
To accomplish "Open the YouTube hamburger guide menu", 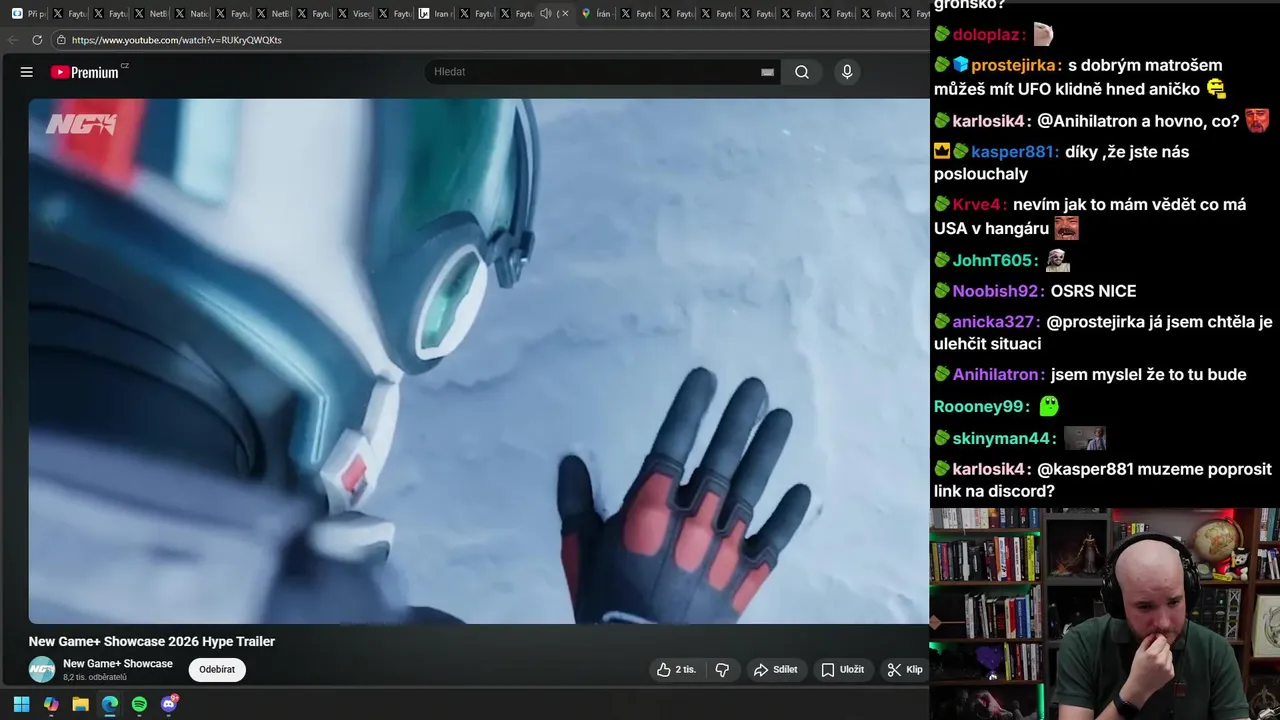I will 27,72.
